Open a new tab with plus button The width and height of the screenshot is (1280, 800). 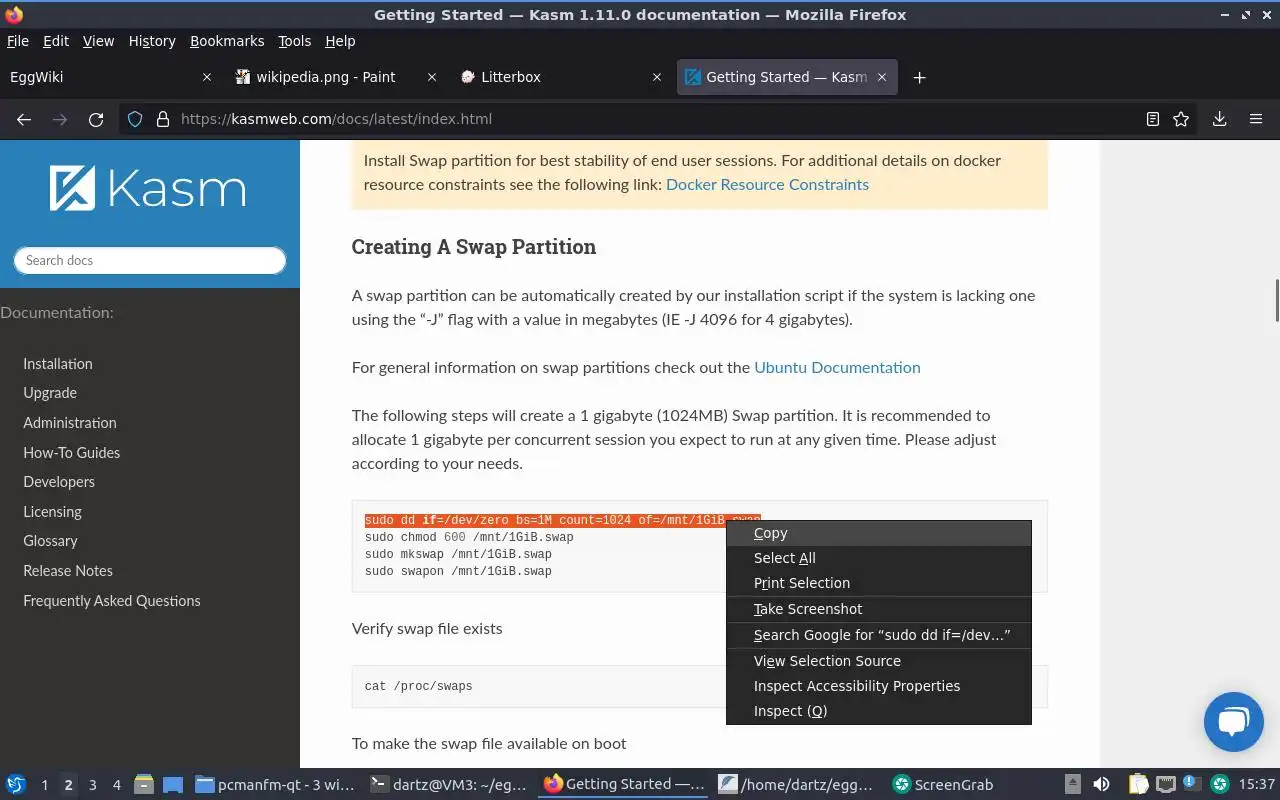[x=919, y=77]
